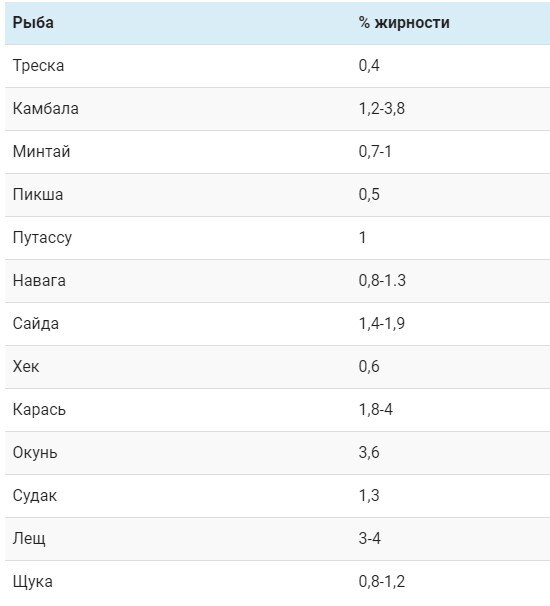Image resolution: width=550 pixels, height=606 pixels.
Task: Select the Минтай table cell
Action: 41,151
